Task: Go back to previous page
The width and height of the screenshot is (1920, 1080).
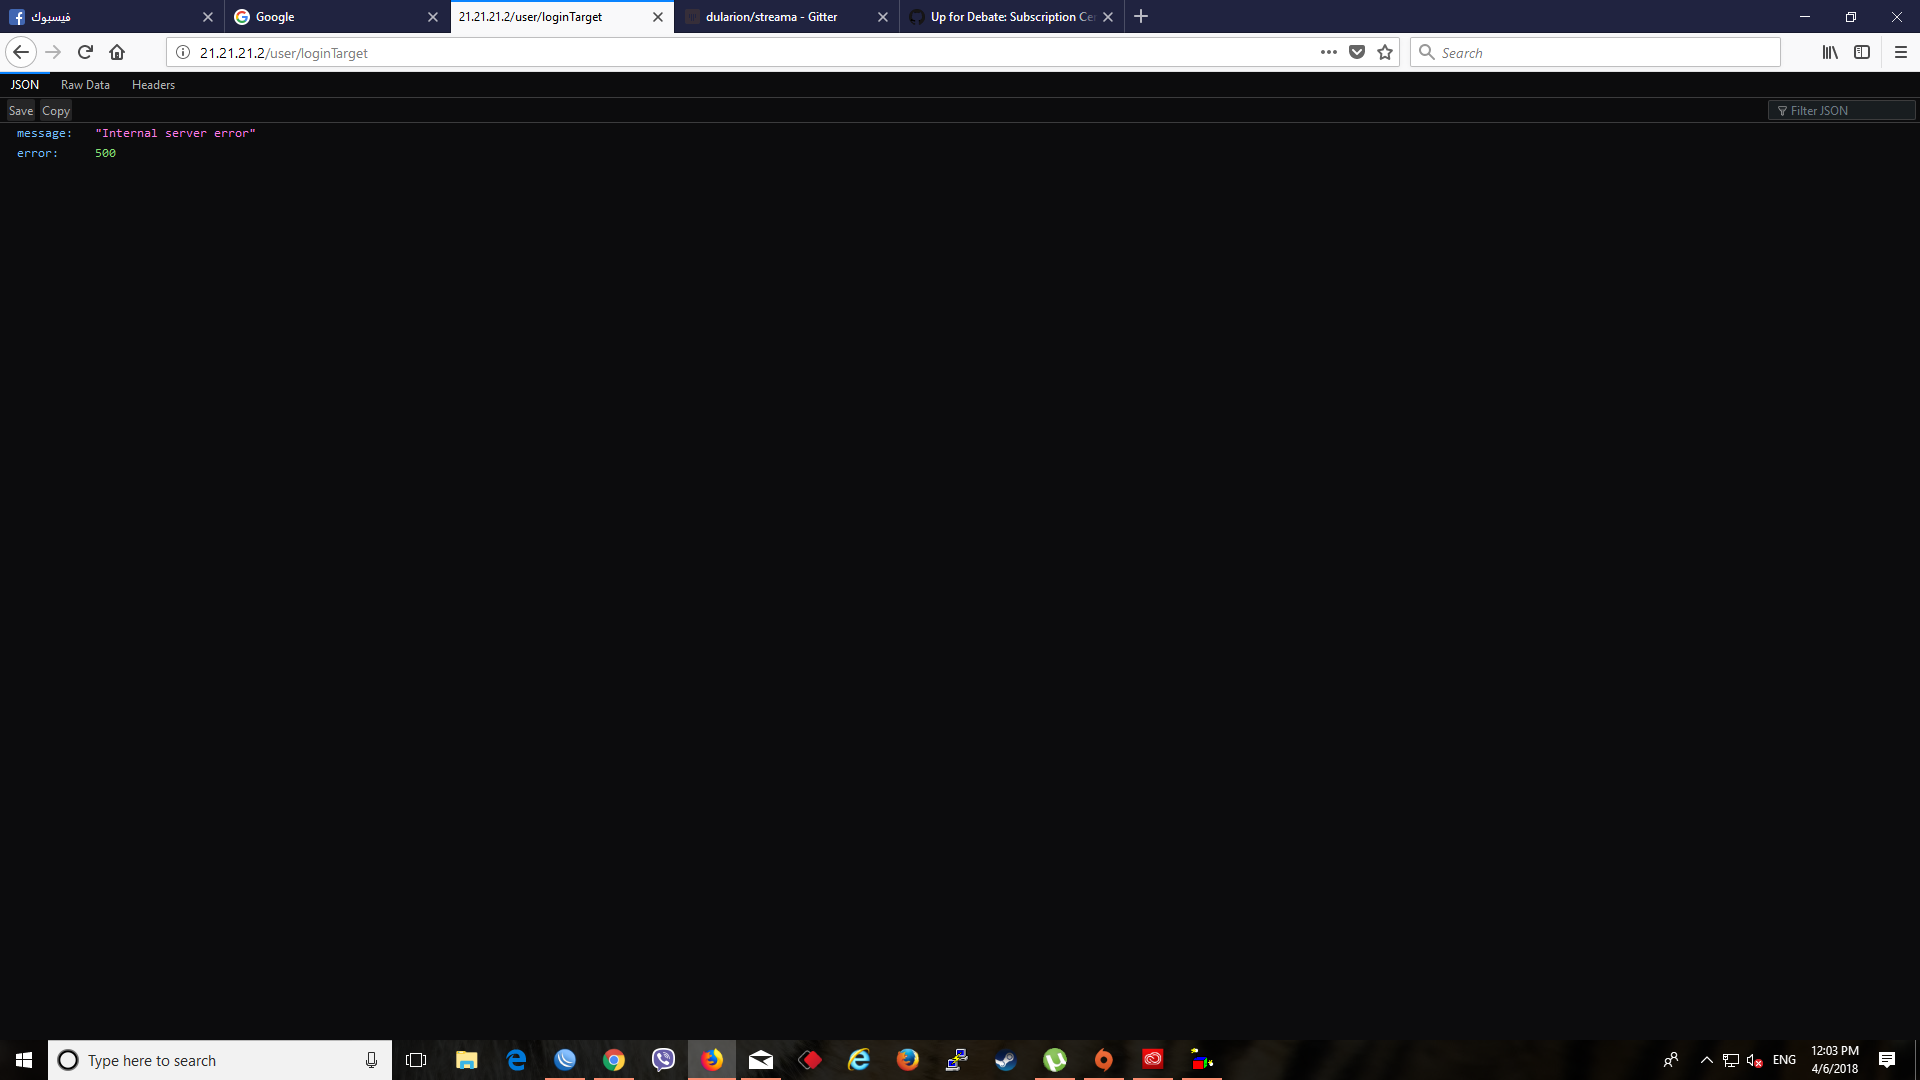Action: [x=21, y=52]
